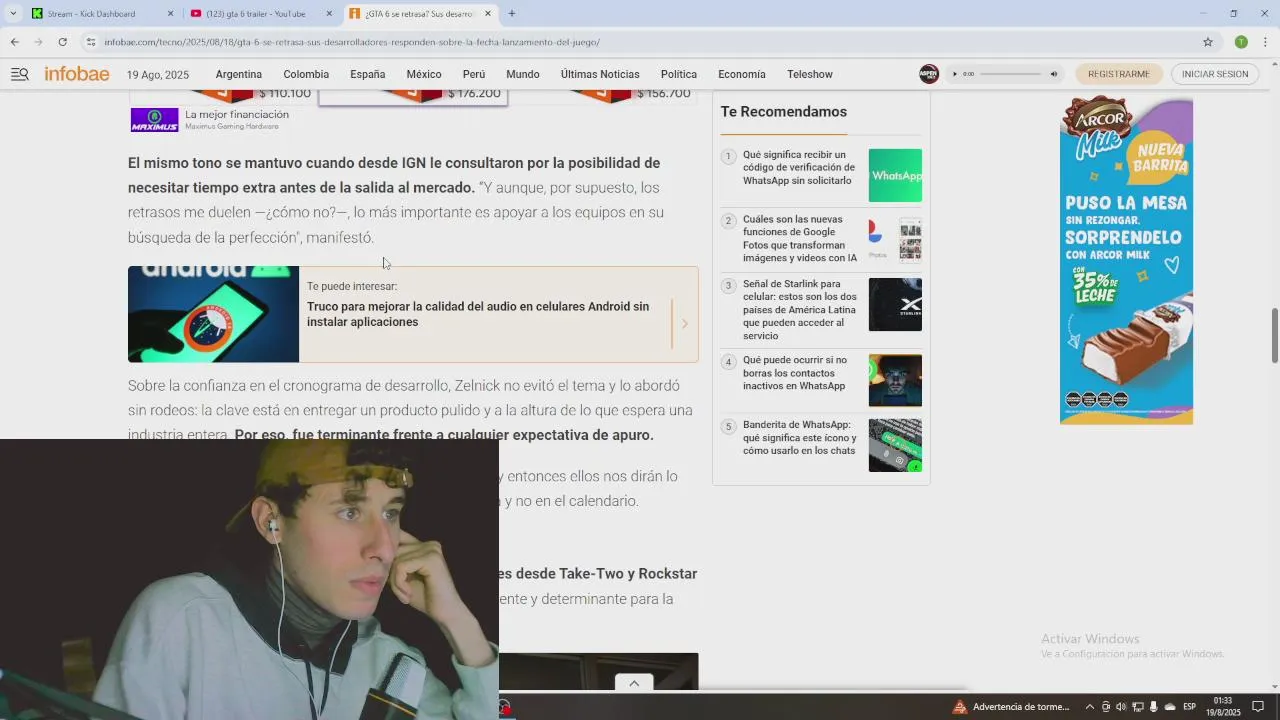The width and height of the screenshot is (1280, 720).
Task: Click the chevron arrow on Te puede interesar card
Action: coord(685,323)
